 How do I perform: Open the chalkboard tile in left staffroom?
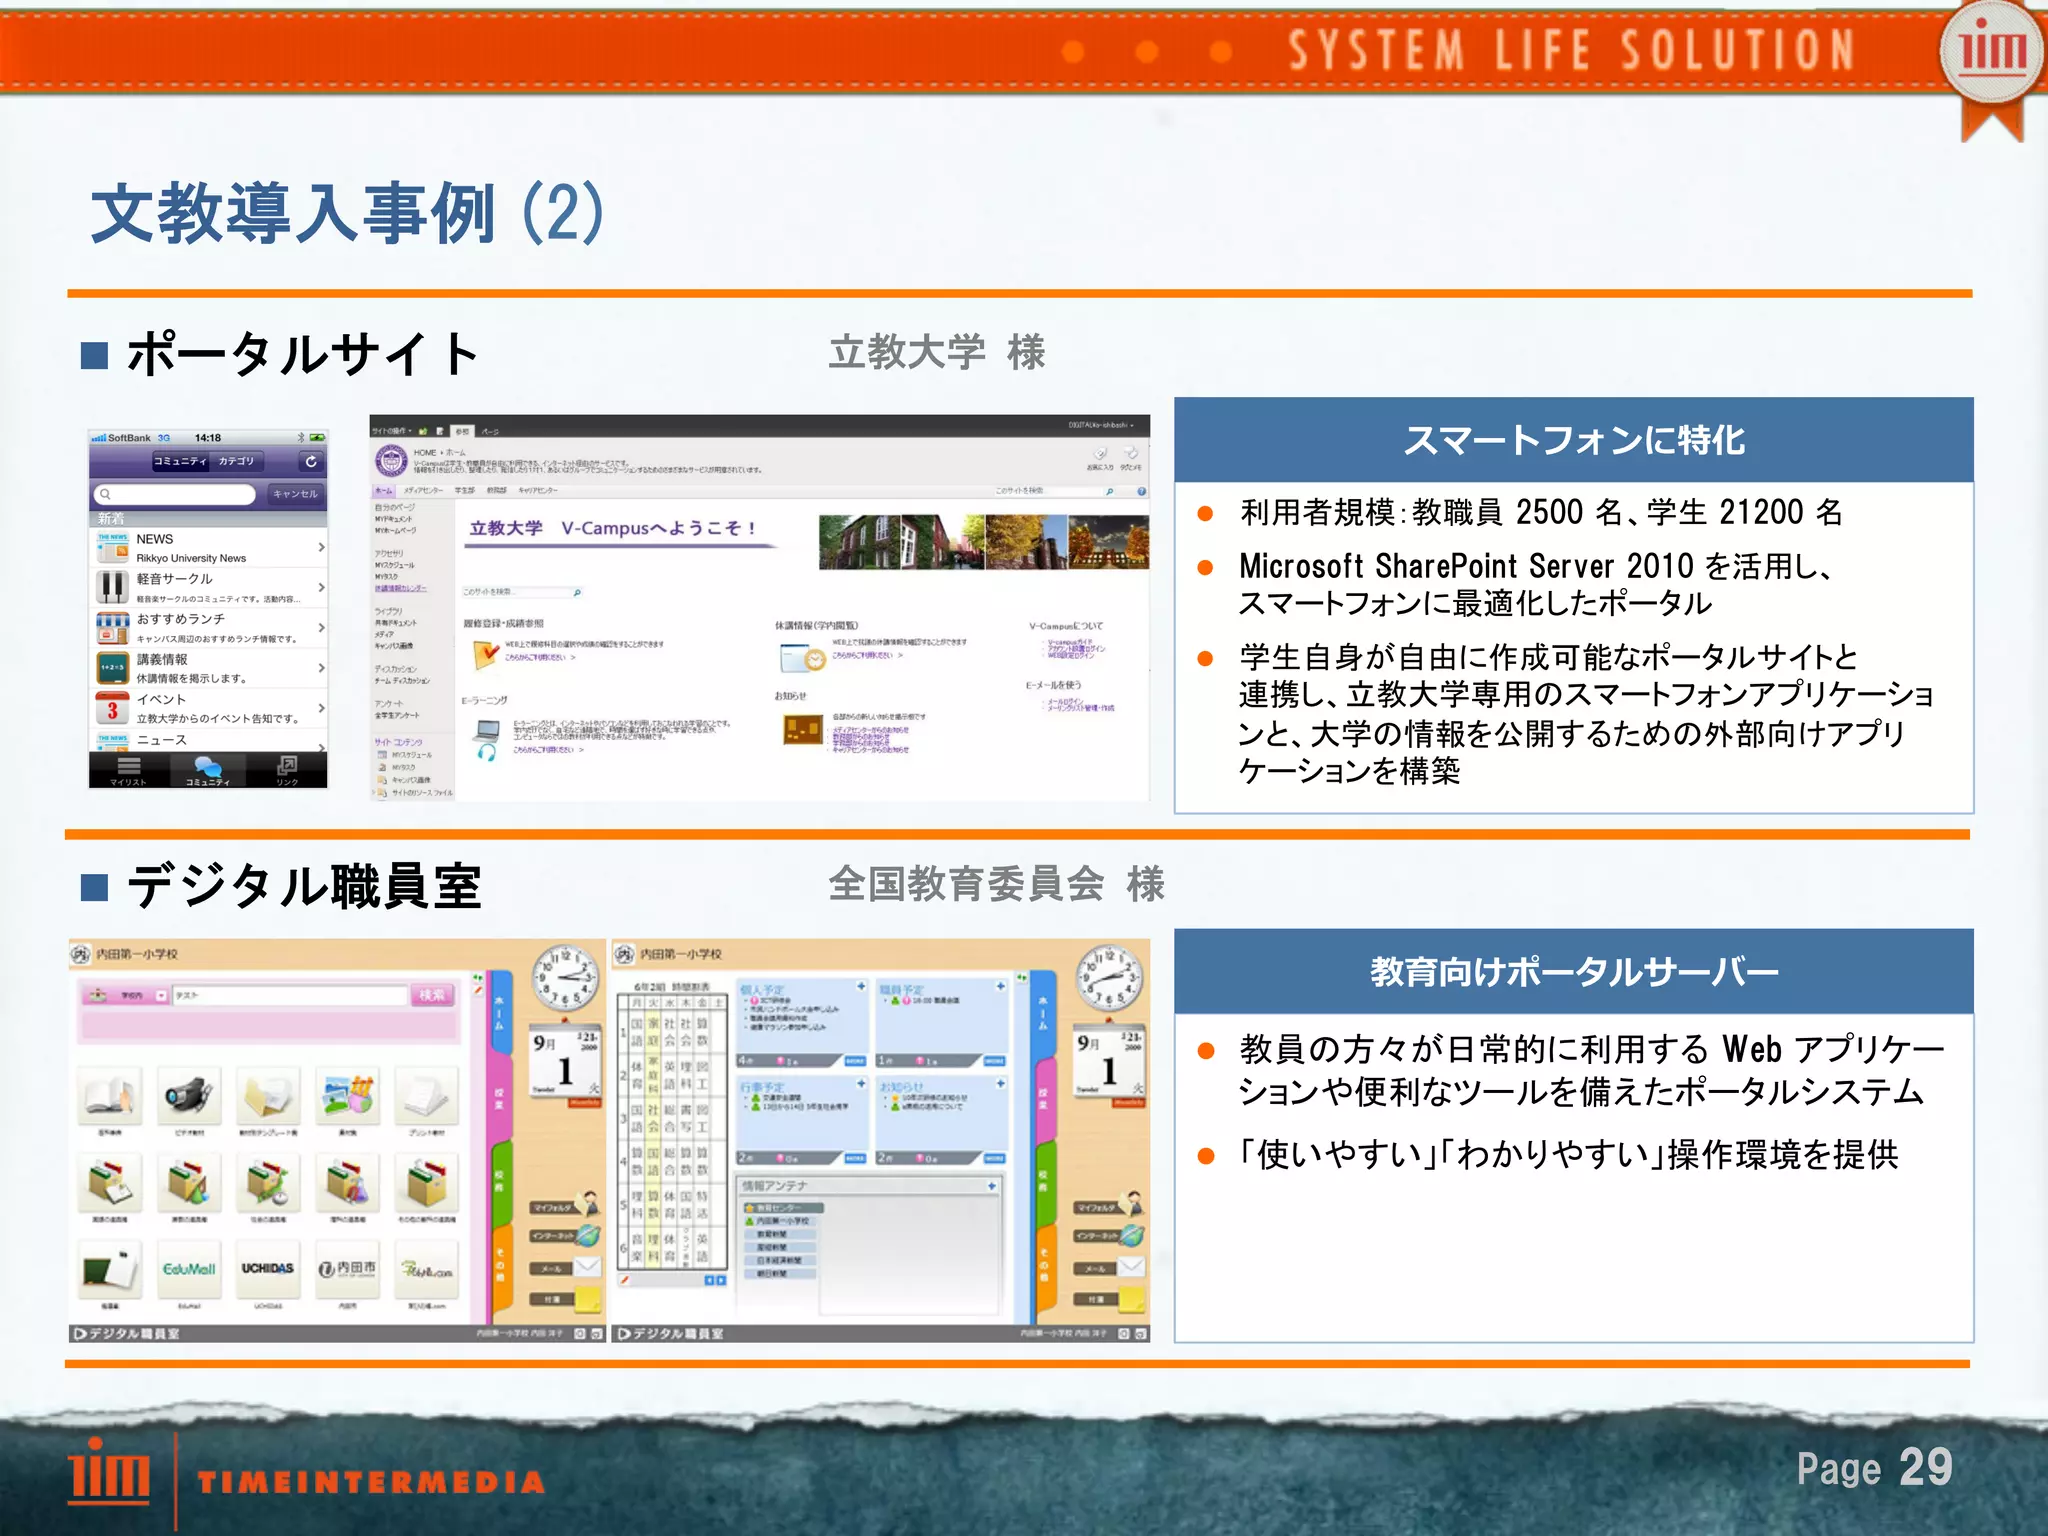click(x=110, y=1268)
